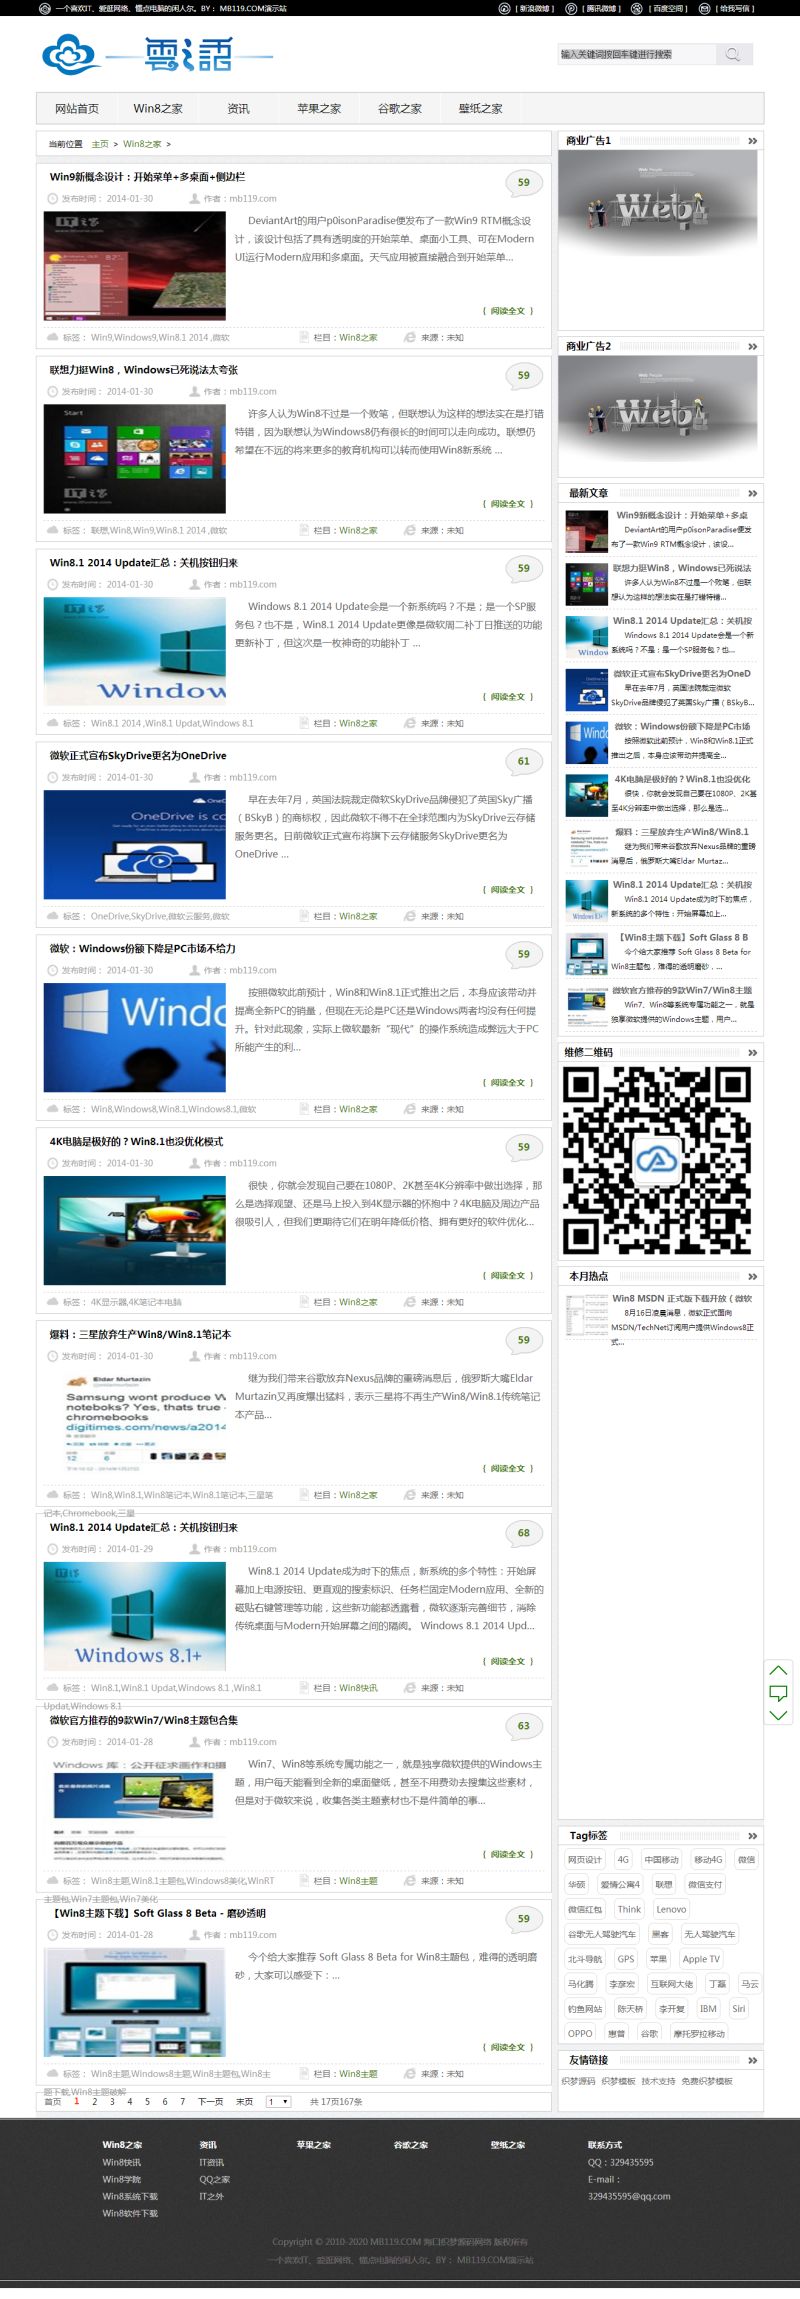Click 末页 in pagination

[x=244, y=2102]
